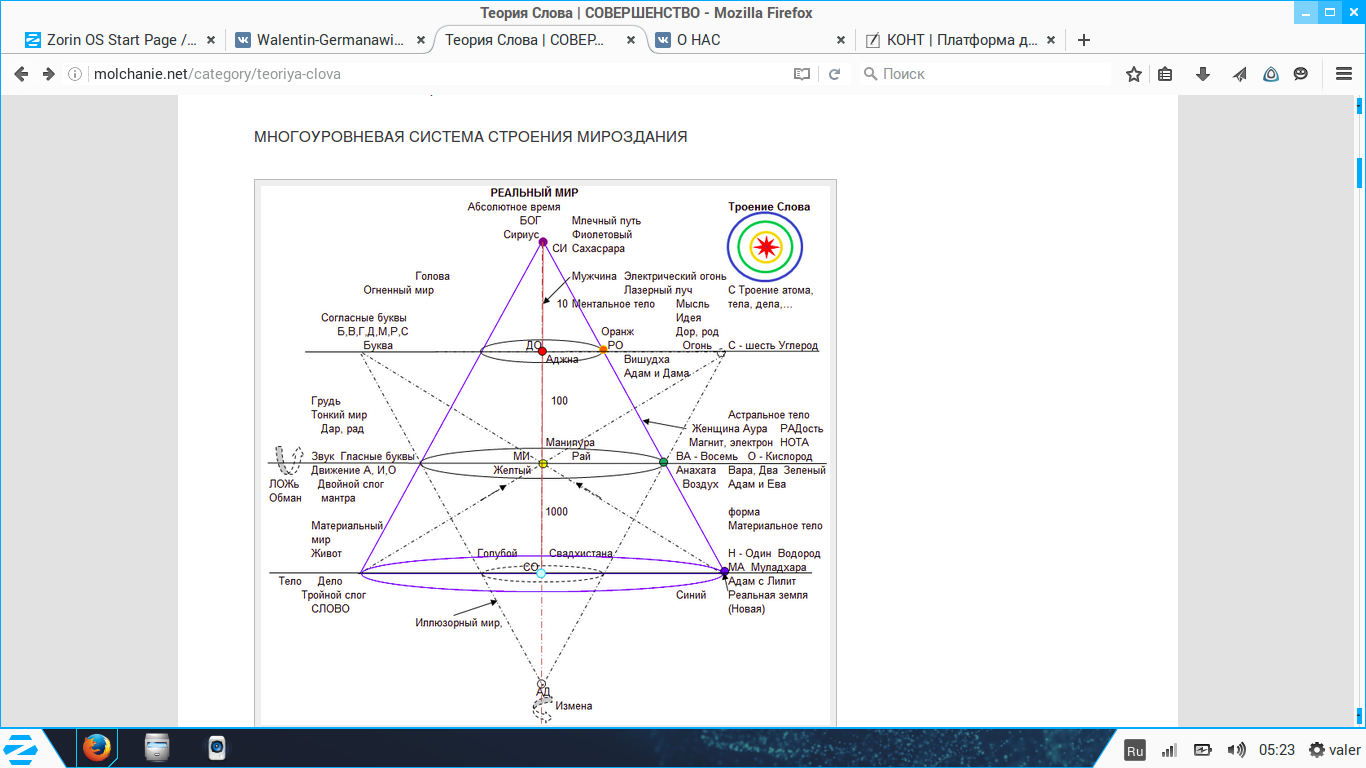Open Firefox from the taskbar
Image resolution: width=1366 pixels, height=768 pixels.
click(x=96, y=748)
